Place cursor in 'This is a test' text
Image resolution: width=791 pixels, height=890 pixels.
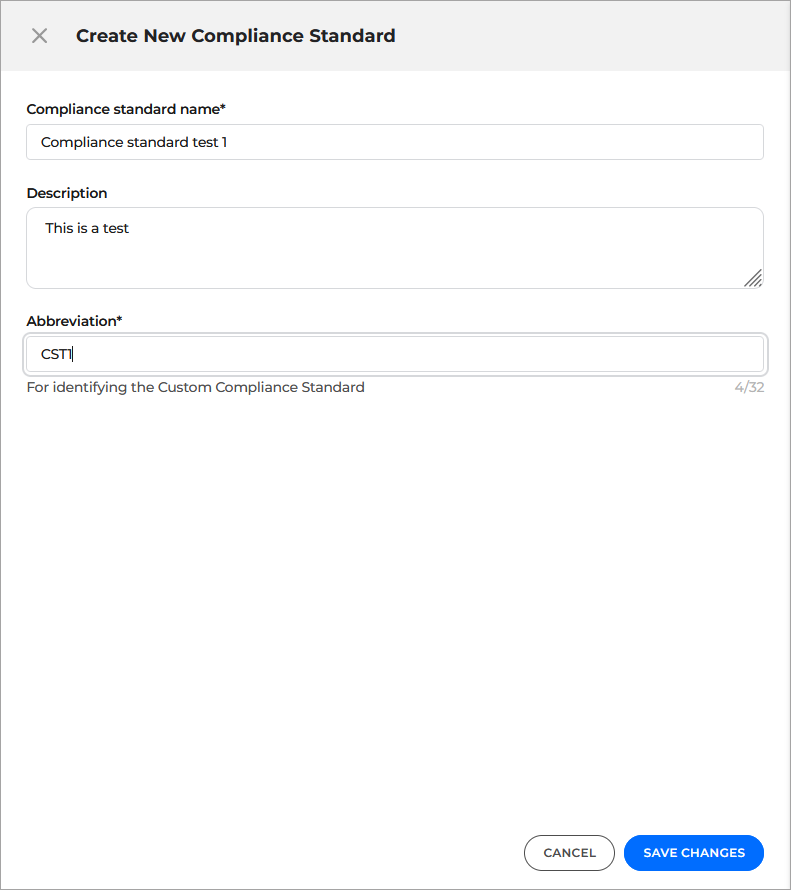coord(86,228)
